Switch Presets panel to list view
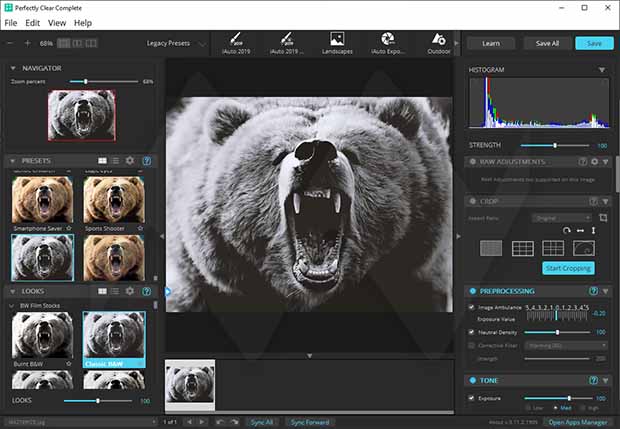Image resolution: width=620 pixels, height=429 pixels. (x=115, y=160)
